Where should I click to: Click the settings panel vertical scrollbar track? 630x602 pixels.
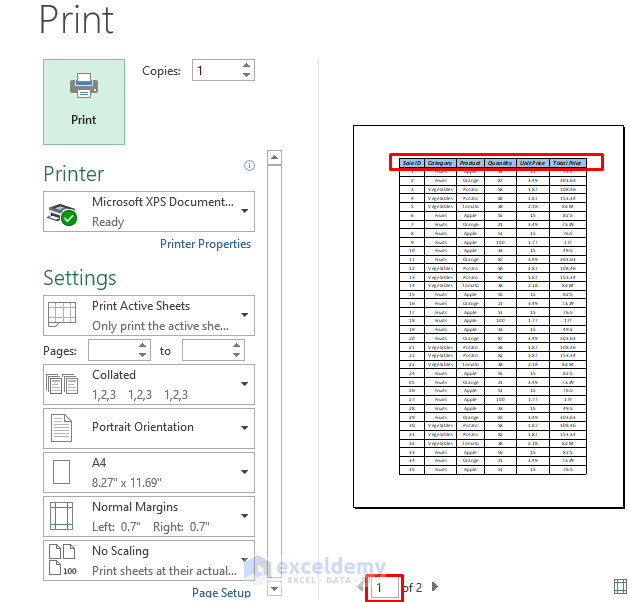click(274, 373)
